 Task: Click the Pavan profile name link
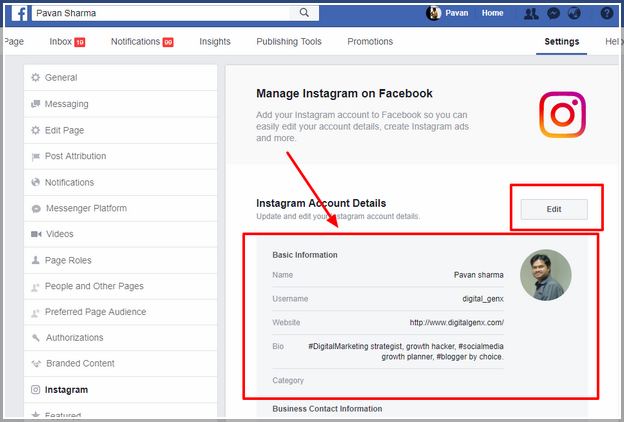tap(456, 13)
